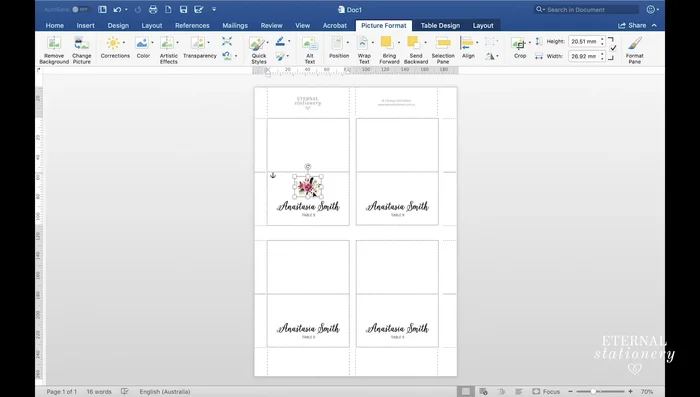Click the zoom in plus button
Viewport: 700px width, 397px height.
(630, 392)
